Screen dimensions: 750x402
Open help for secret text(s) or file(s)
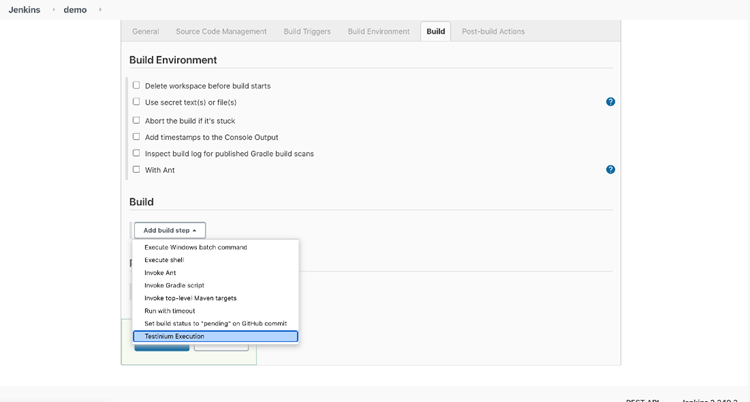(610, 102)
